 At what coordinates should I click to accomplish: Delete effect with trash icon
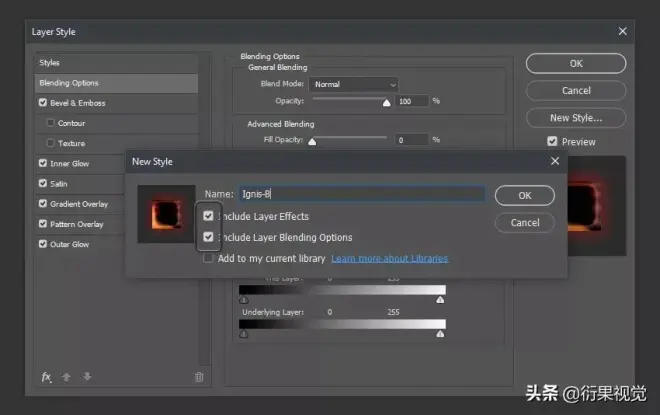(x=199, y=377)
